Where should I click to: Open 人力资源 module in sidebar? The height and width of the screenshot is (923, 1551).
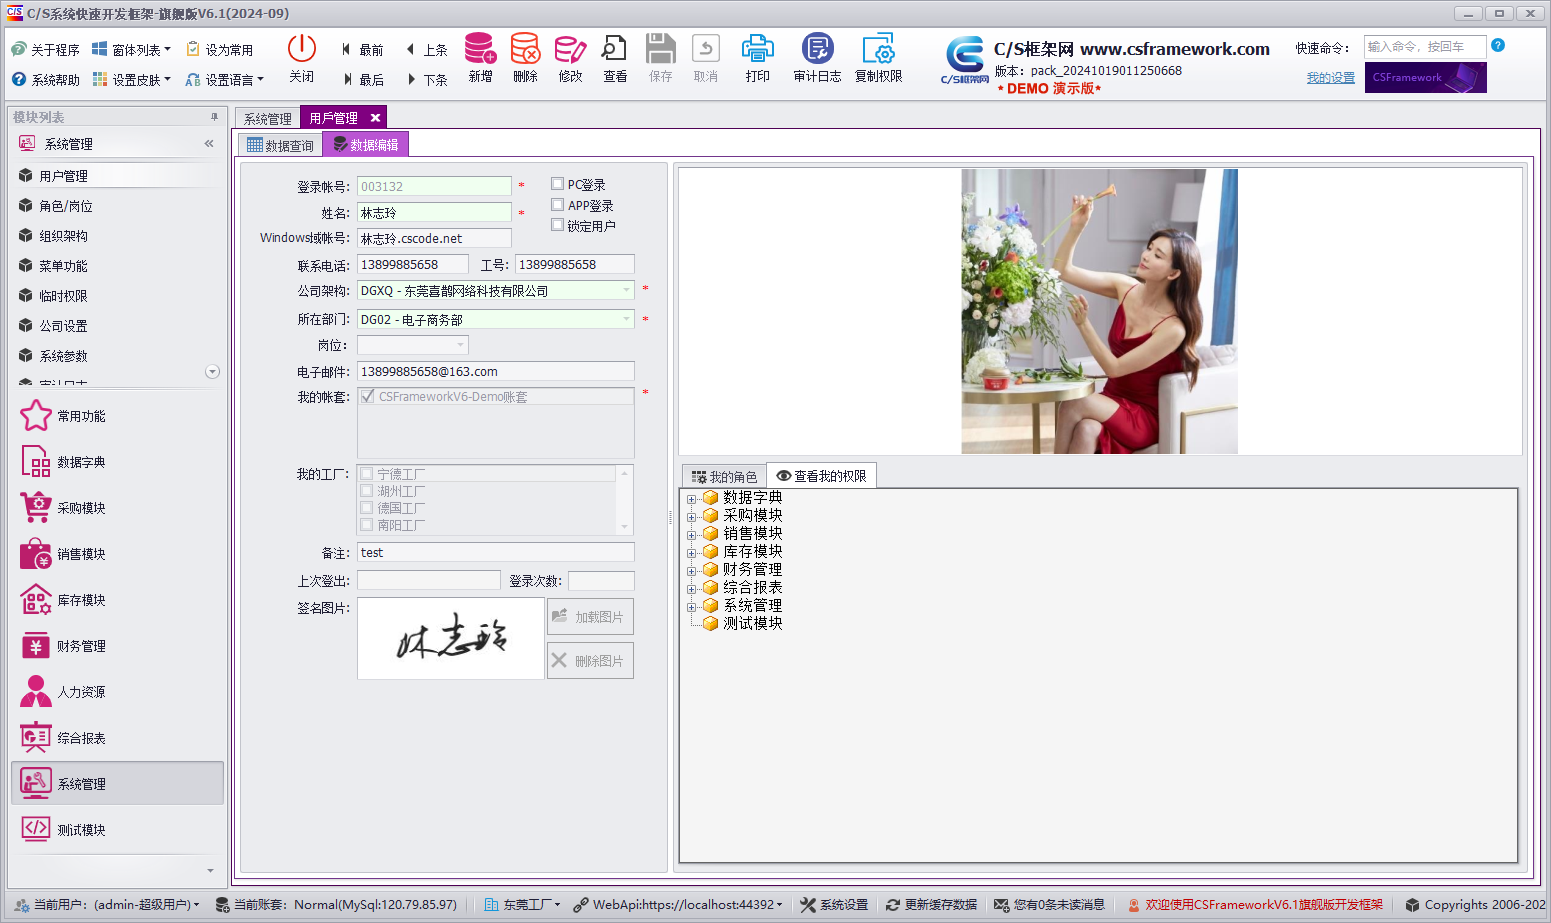(62, 692)
